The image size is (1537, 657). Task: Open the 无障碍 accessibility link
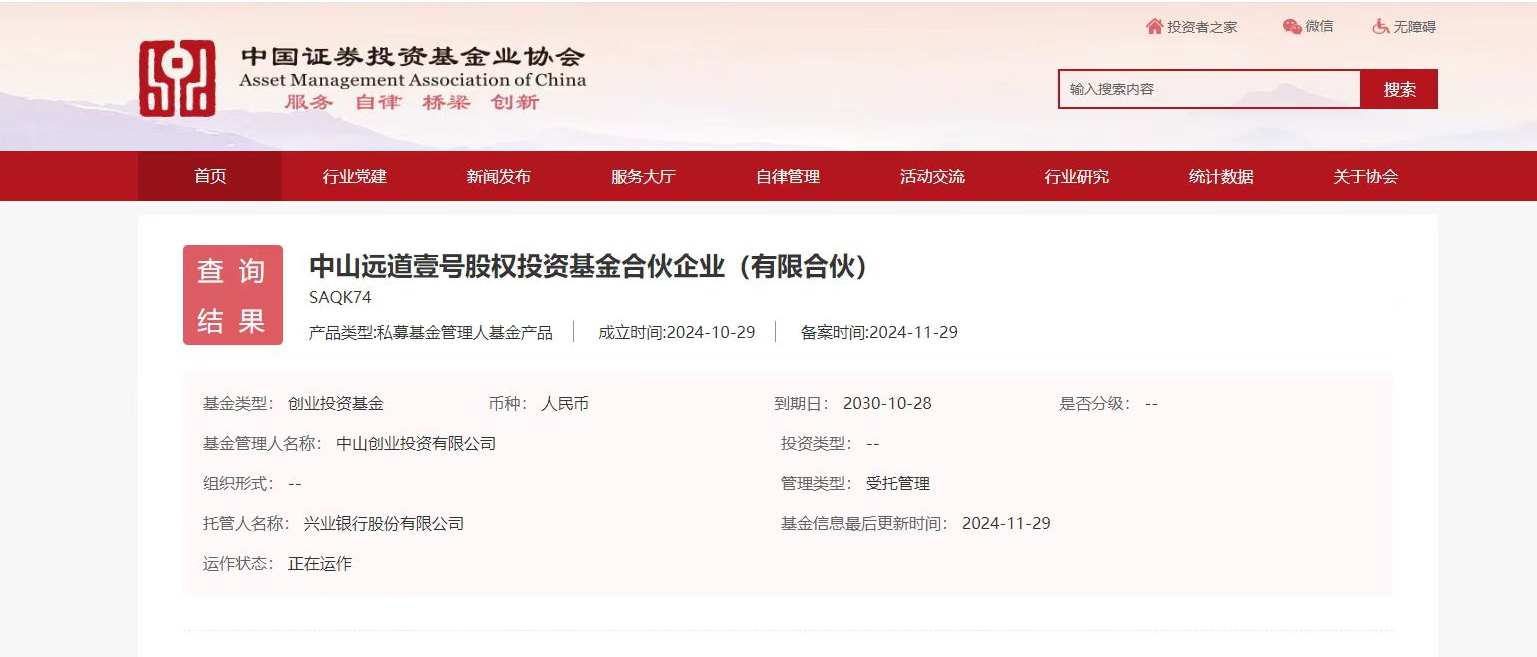tap(1414, 27)
